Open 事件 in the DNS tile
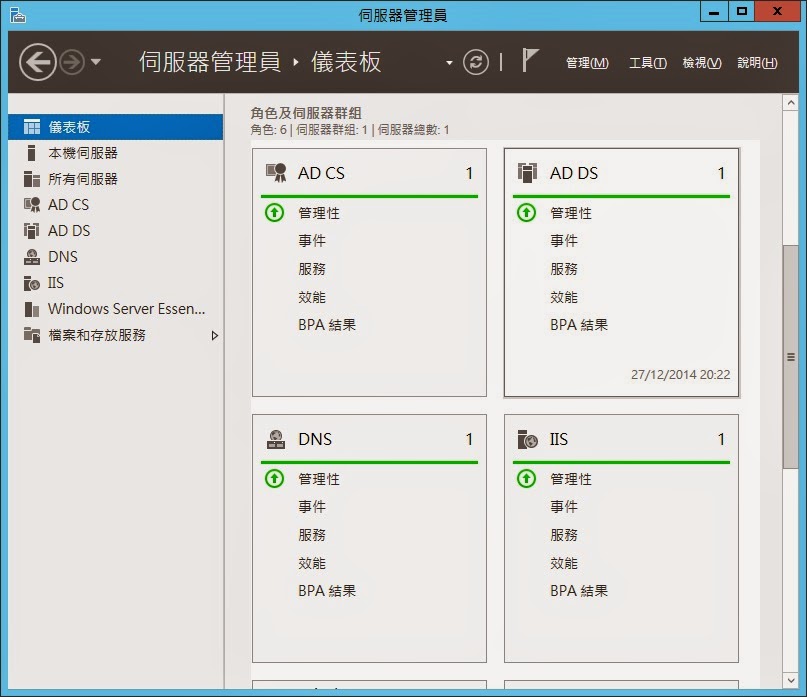This screenshot has height=697, width=807. [312, 507]
